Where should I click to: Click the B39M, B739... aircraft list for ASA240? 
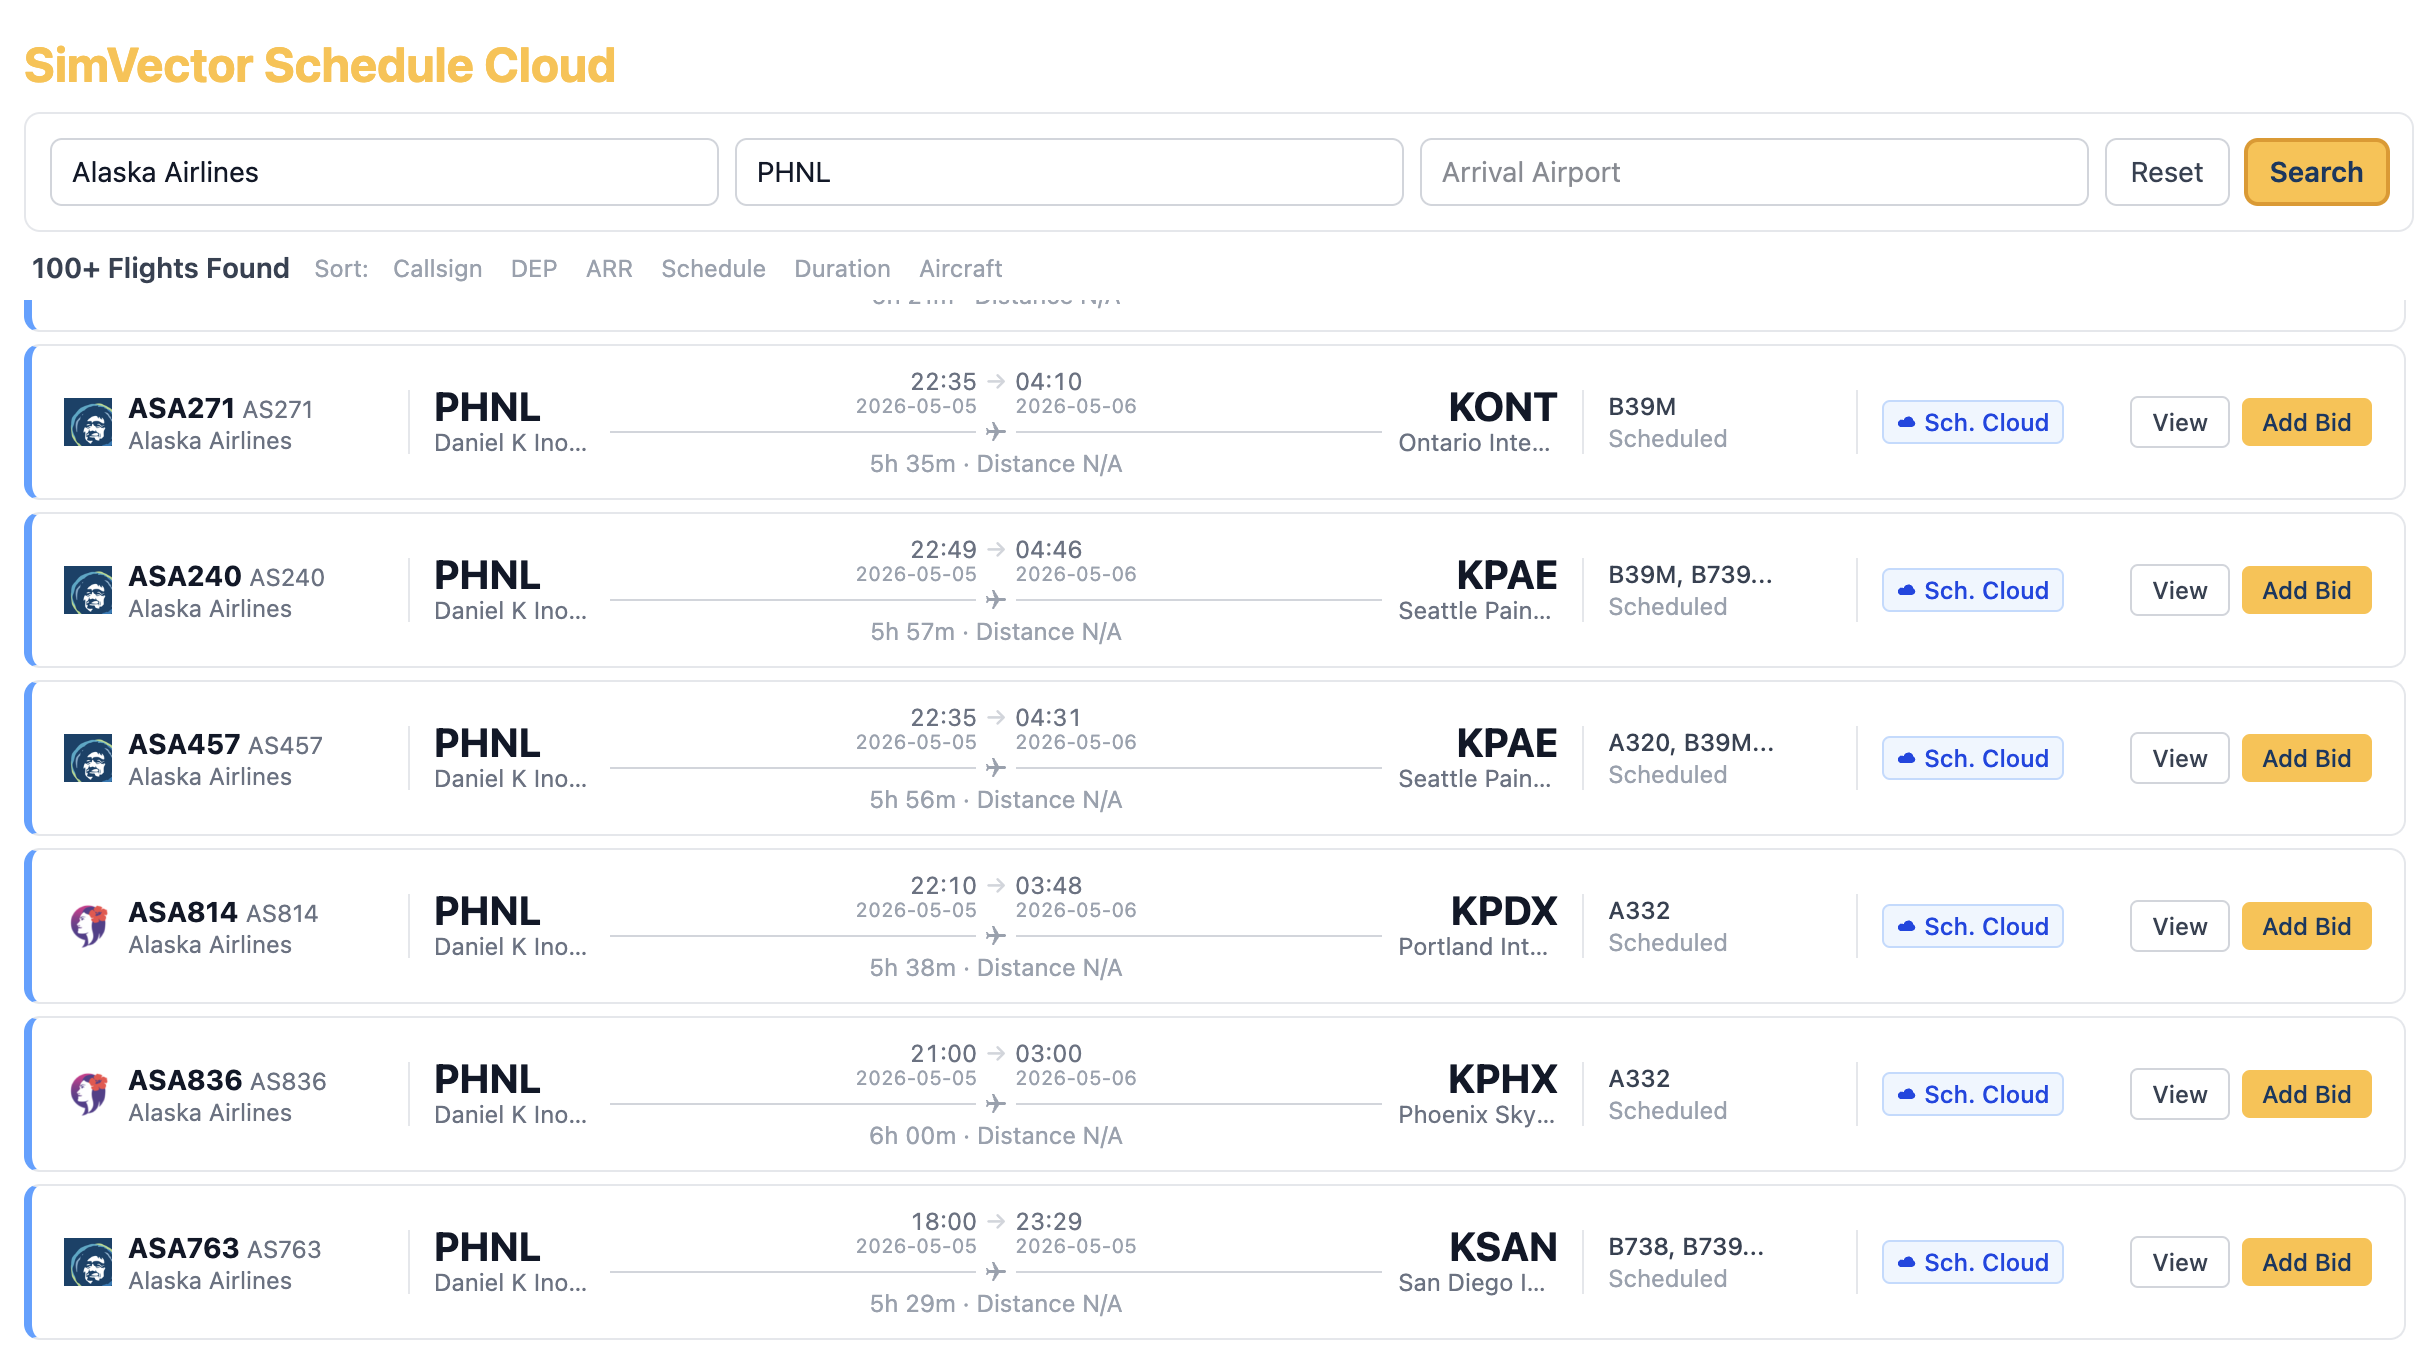(x=1690, y=575)
